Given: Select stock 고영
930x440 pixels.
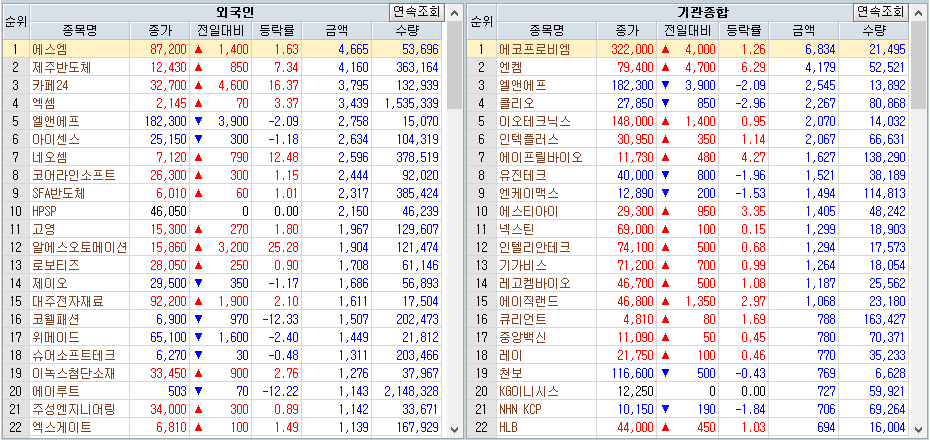Looking at the screenshot, I should (44, 229).
